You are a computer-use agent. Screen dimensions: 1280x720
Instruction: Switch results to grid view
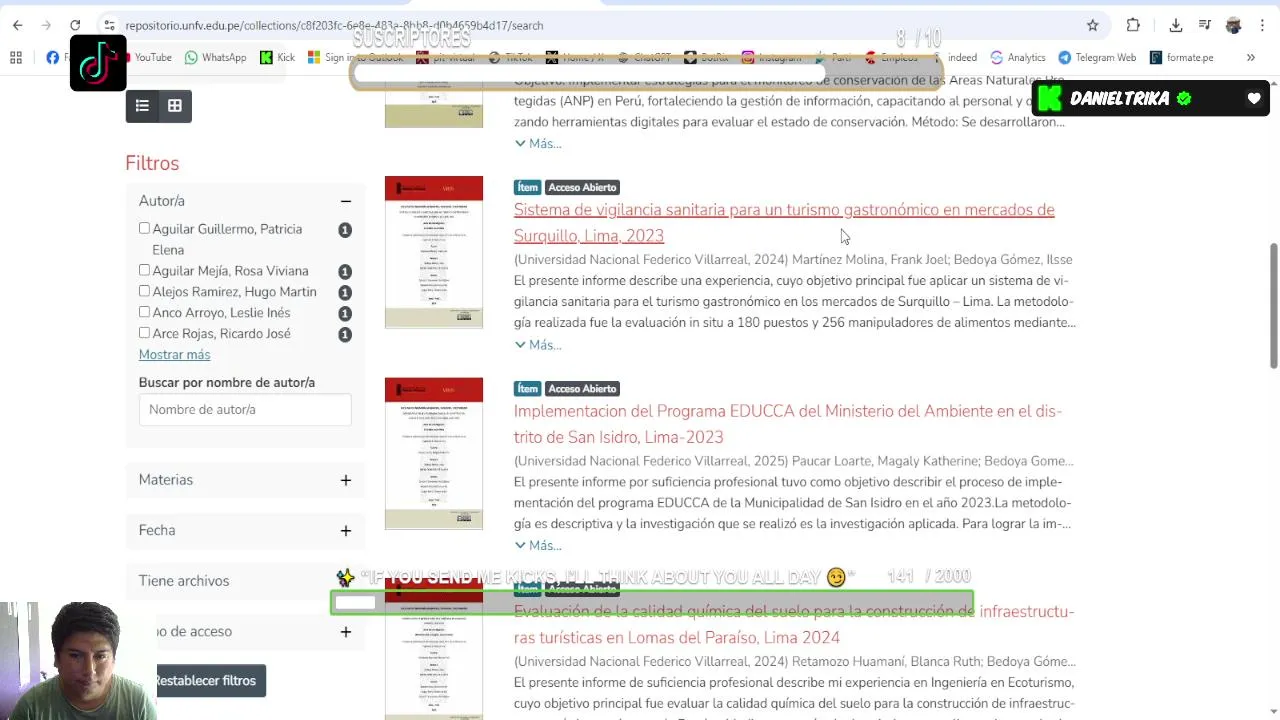pyautogui.click(x=175, y=106)
